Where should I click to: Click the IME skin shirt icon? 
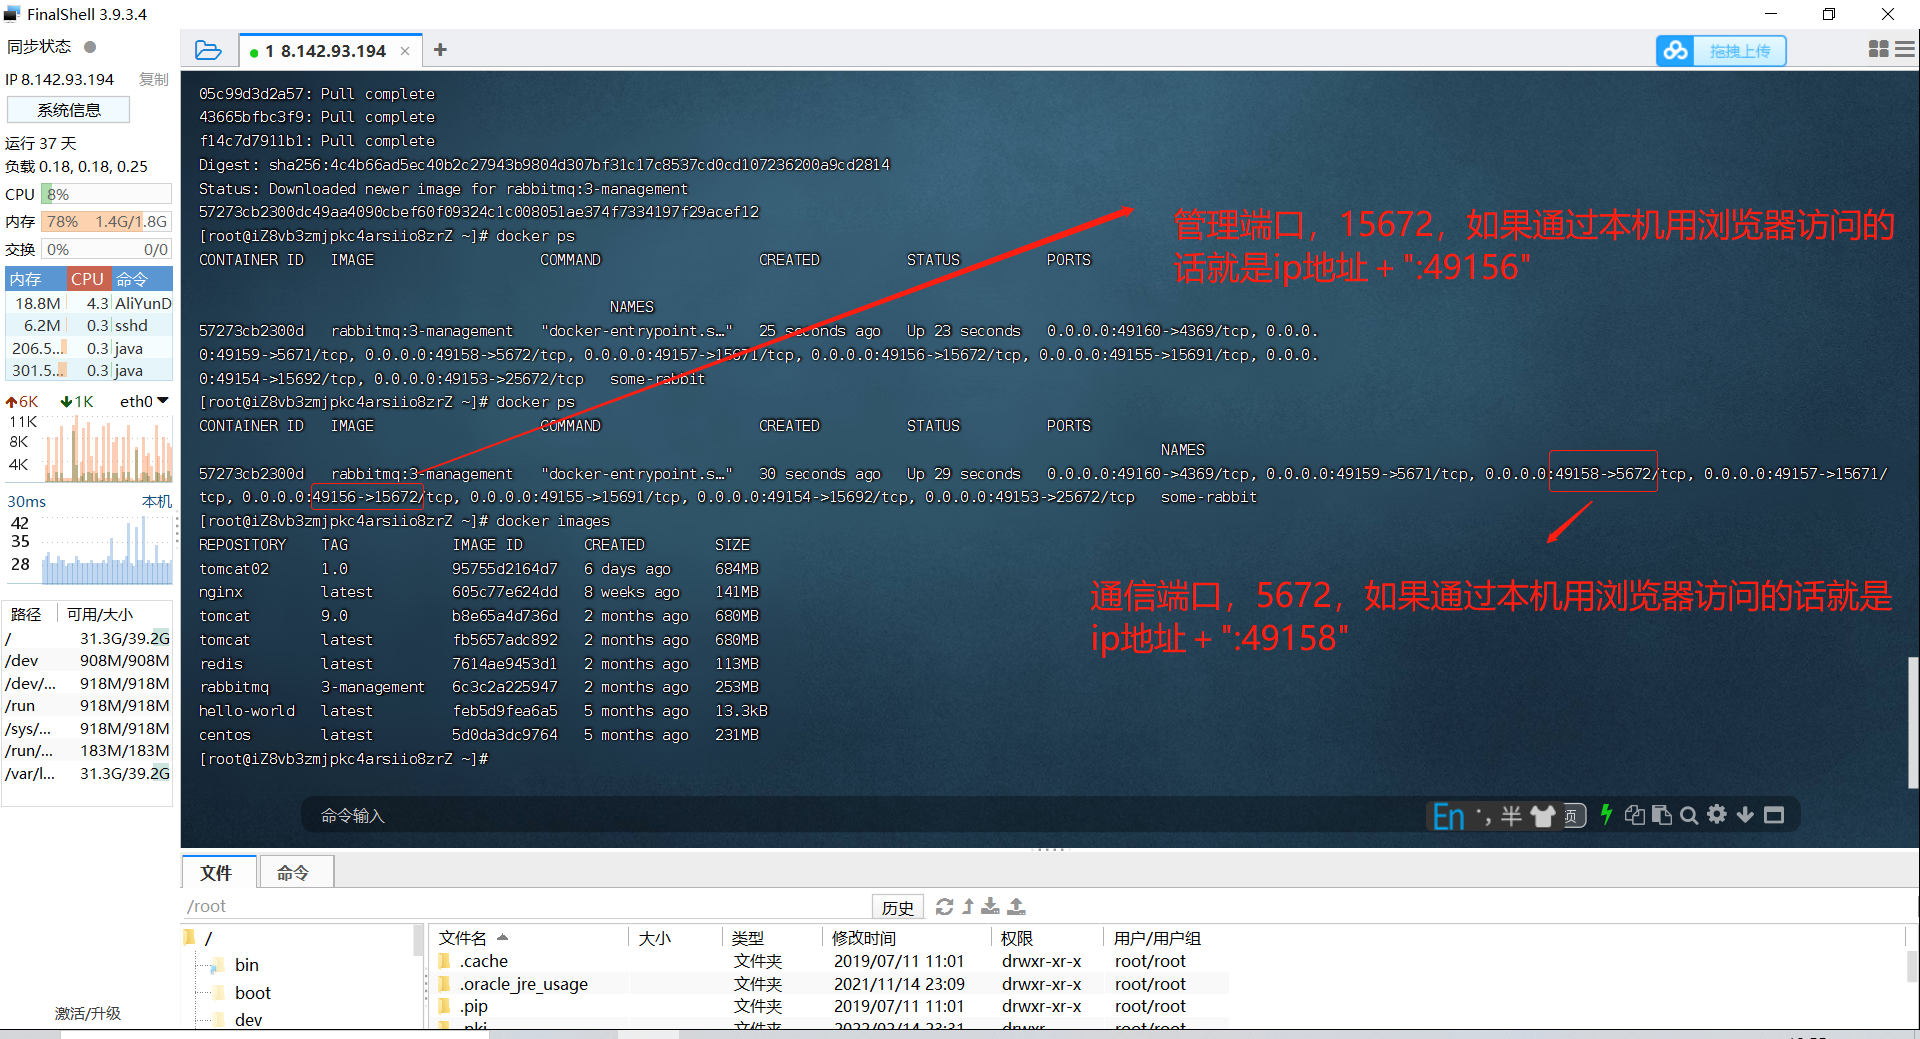click(x=1543, y=816)
